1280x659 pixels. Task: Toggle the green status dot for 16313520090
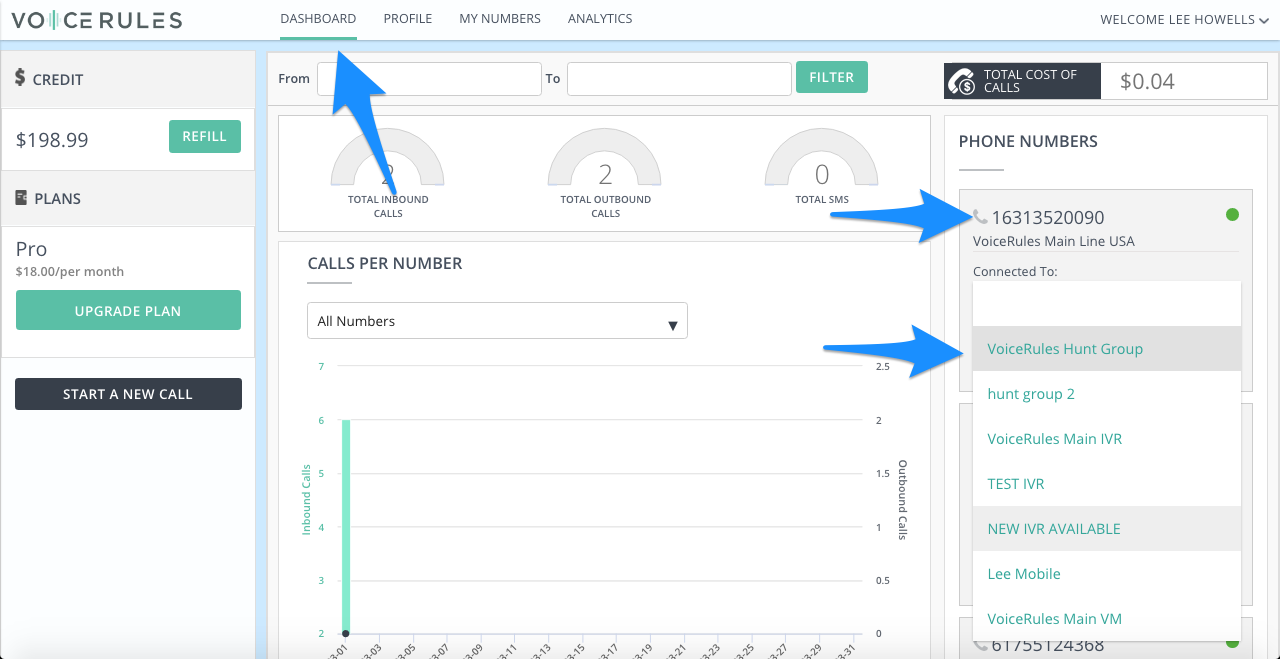(x=1233, y=213)
